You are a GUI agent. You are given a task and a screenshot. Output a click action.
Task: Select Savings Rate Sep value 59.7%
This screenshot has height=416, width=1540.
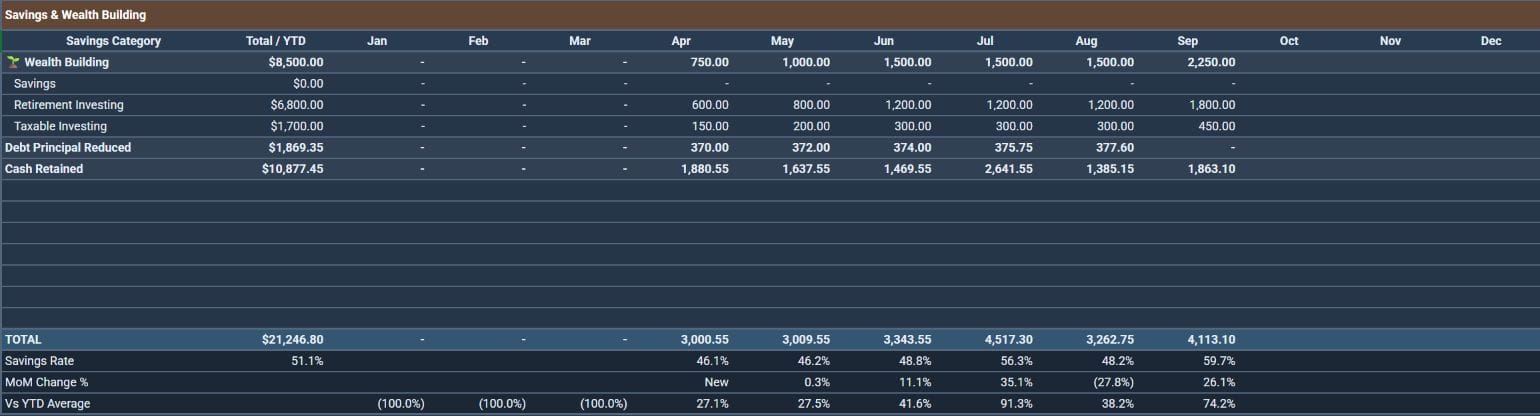tap(1220, 361)
